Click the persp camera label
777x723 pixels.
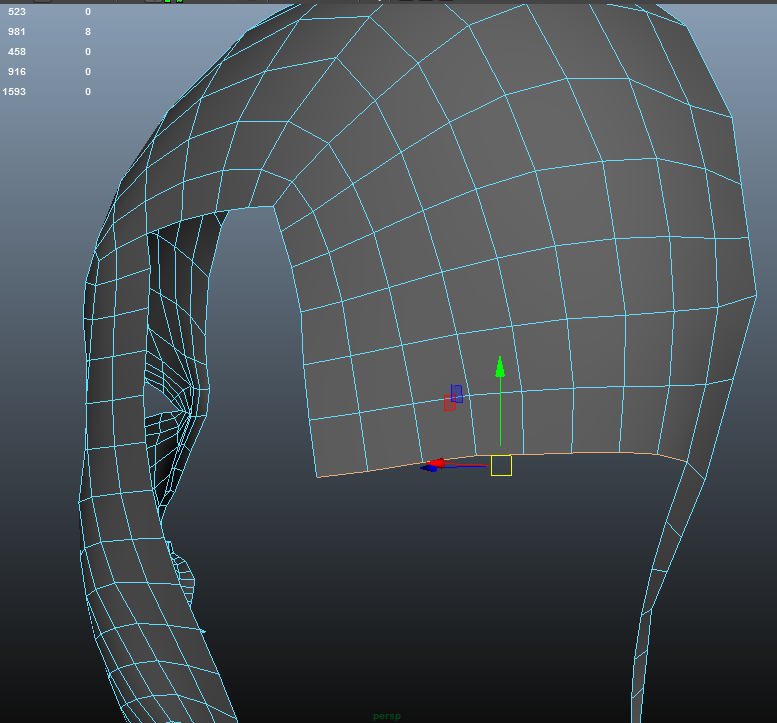386,716
